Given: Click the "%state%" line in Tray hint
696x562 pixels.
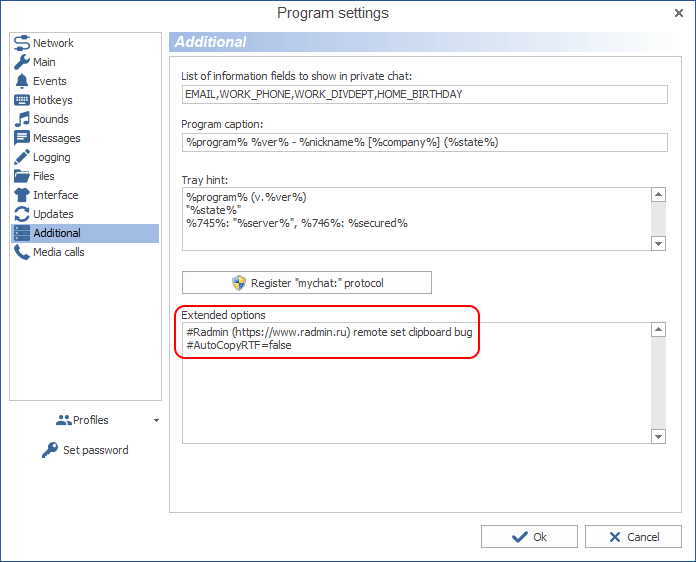Looking at the screenshot, I should coord(214,210).
